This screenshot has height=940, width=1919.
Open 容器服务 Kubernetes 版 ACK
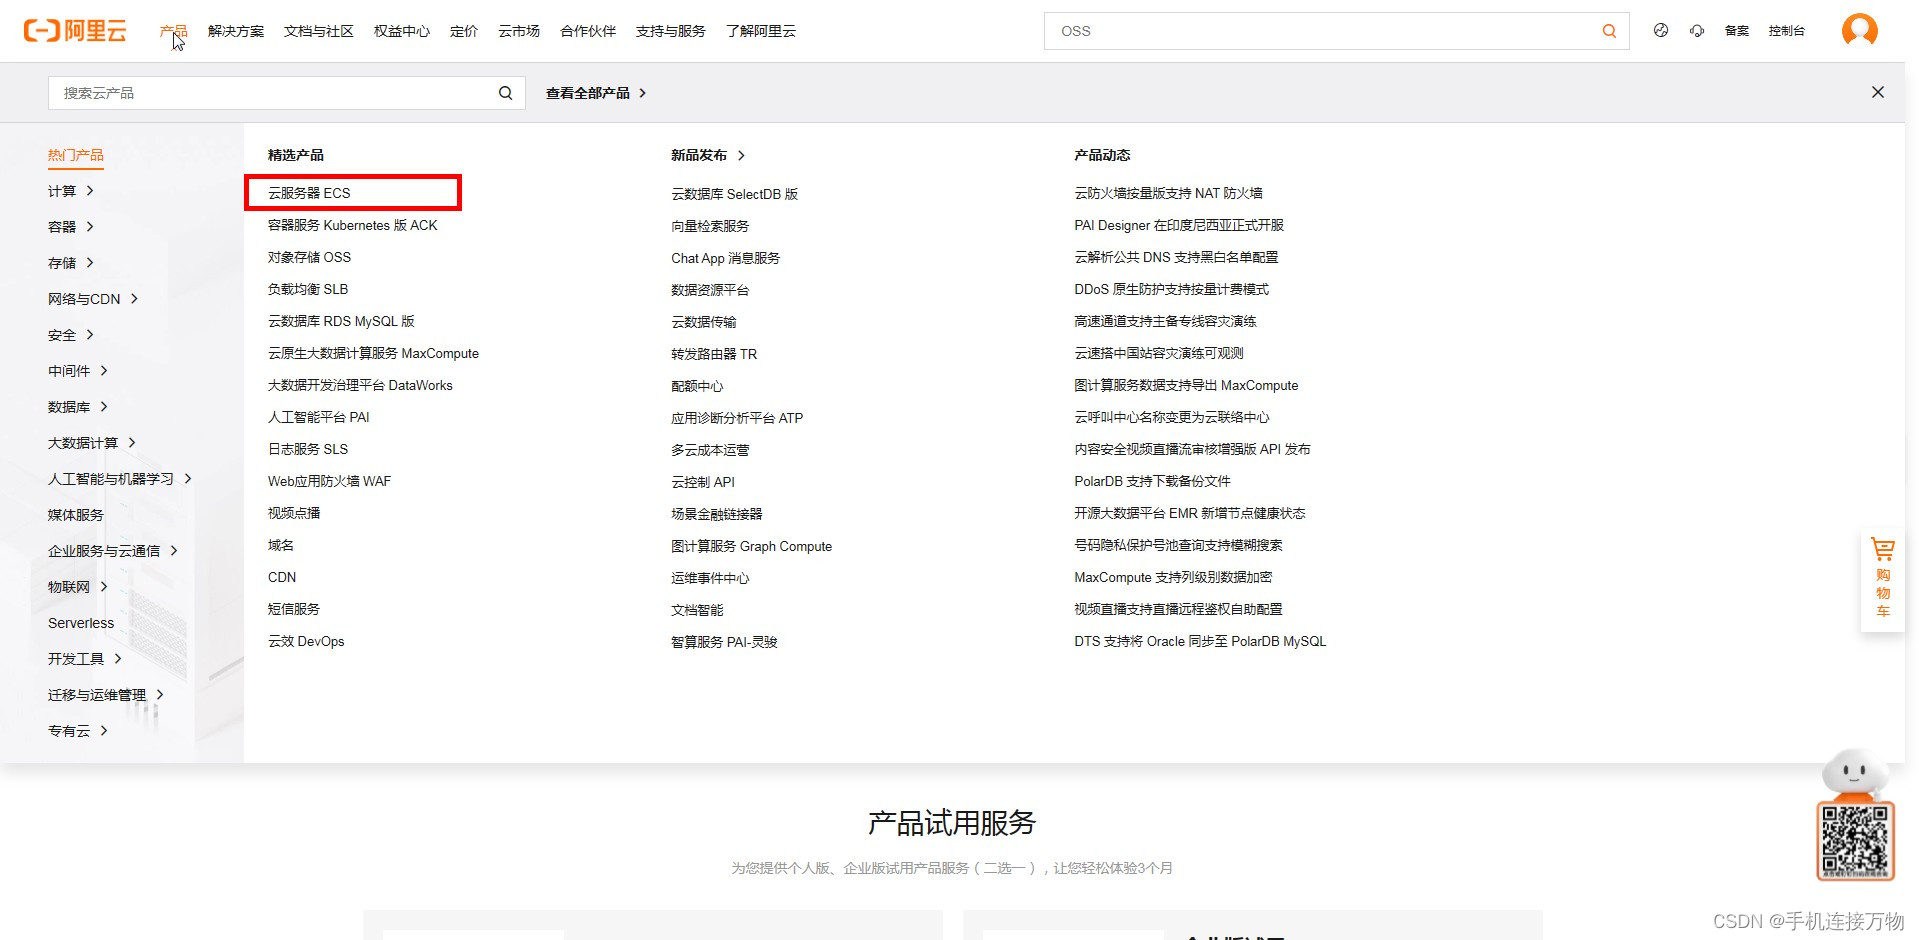tap(353, 225)
